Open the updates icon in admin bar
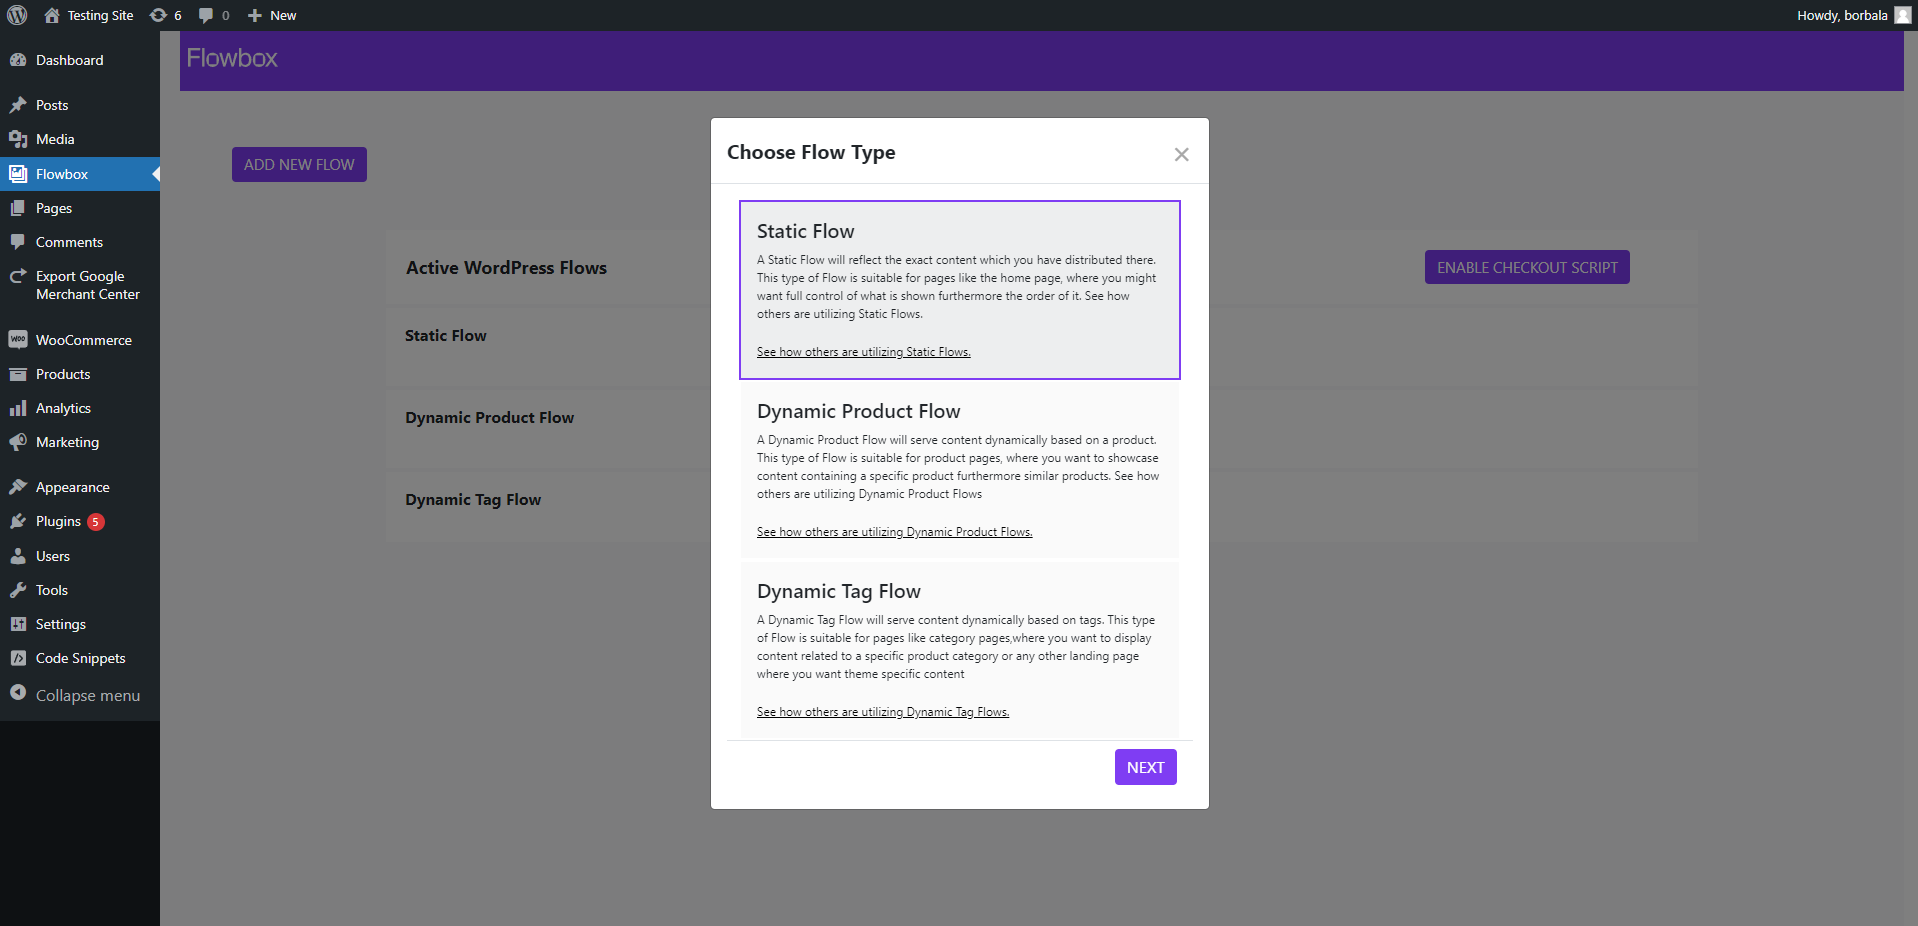Viewport: 1918px width, 926px height. coord(158,15)
